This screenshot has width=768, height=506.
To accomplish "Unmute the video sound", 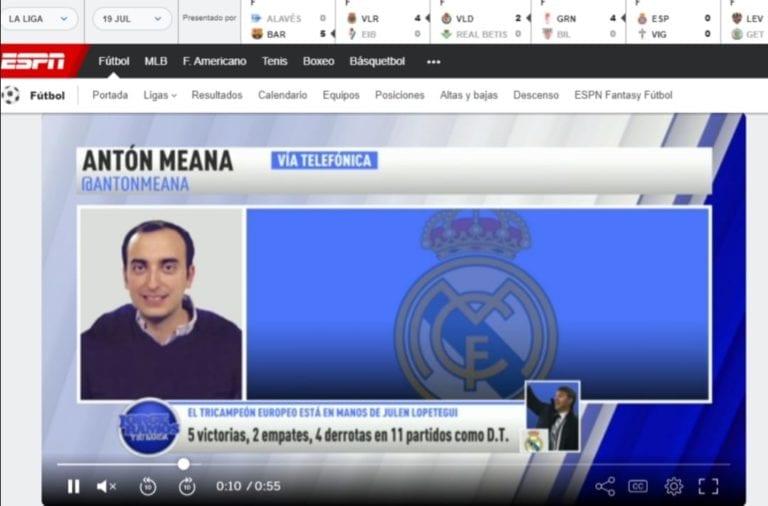I will point(106,486).
